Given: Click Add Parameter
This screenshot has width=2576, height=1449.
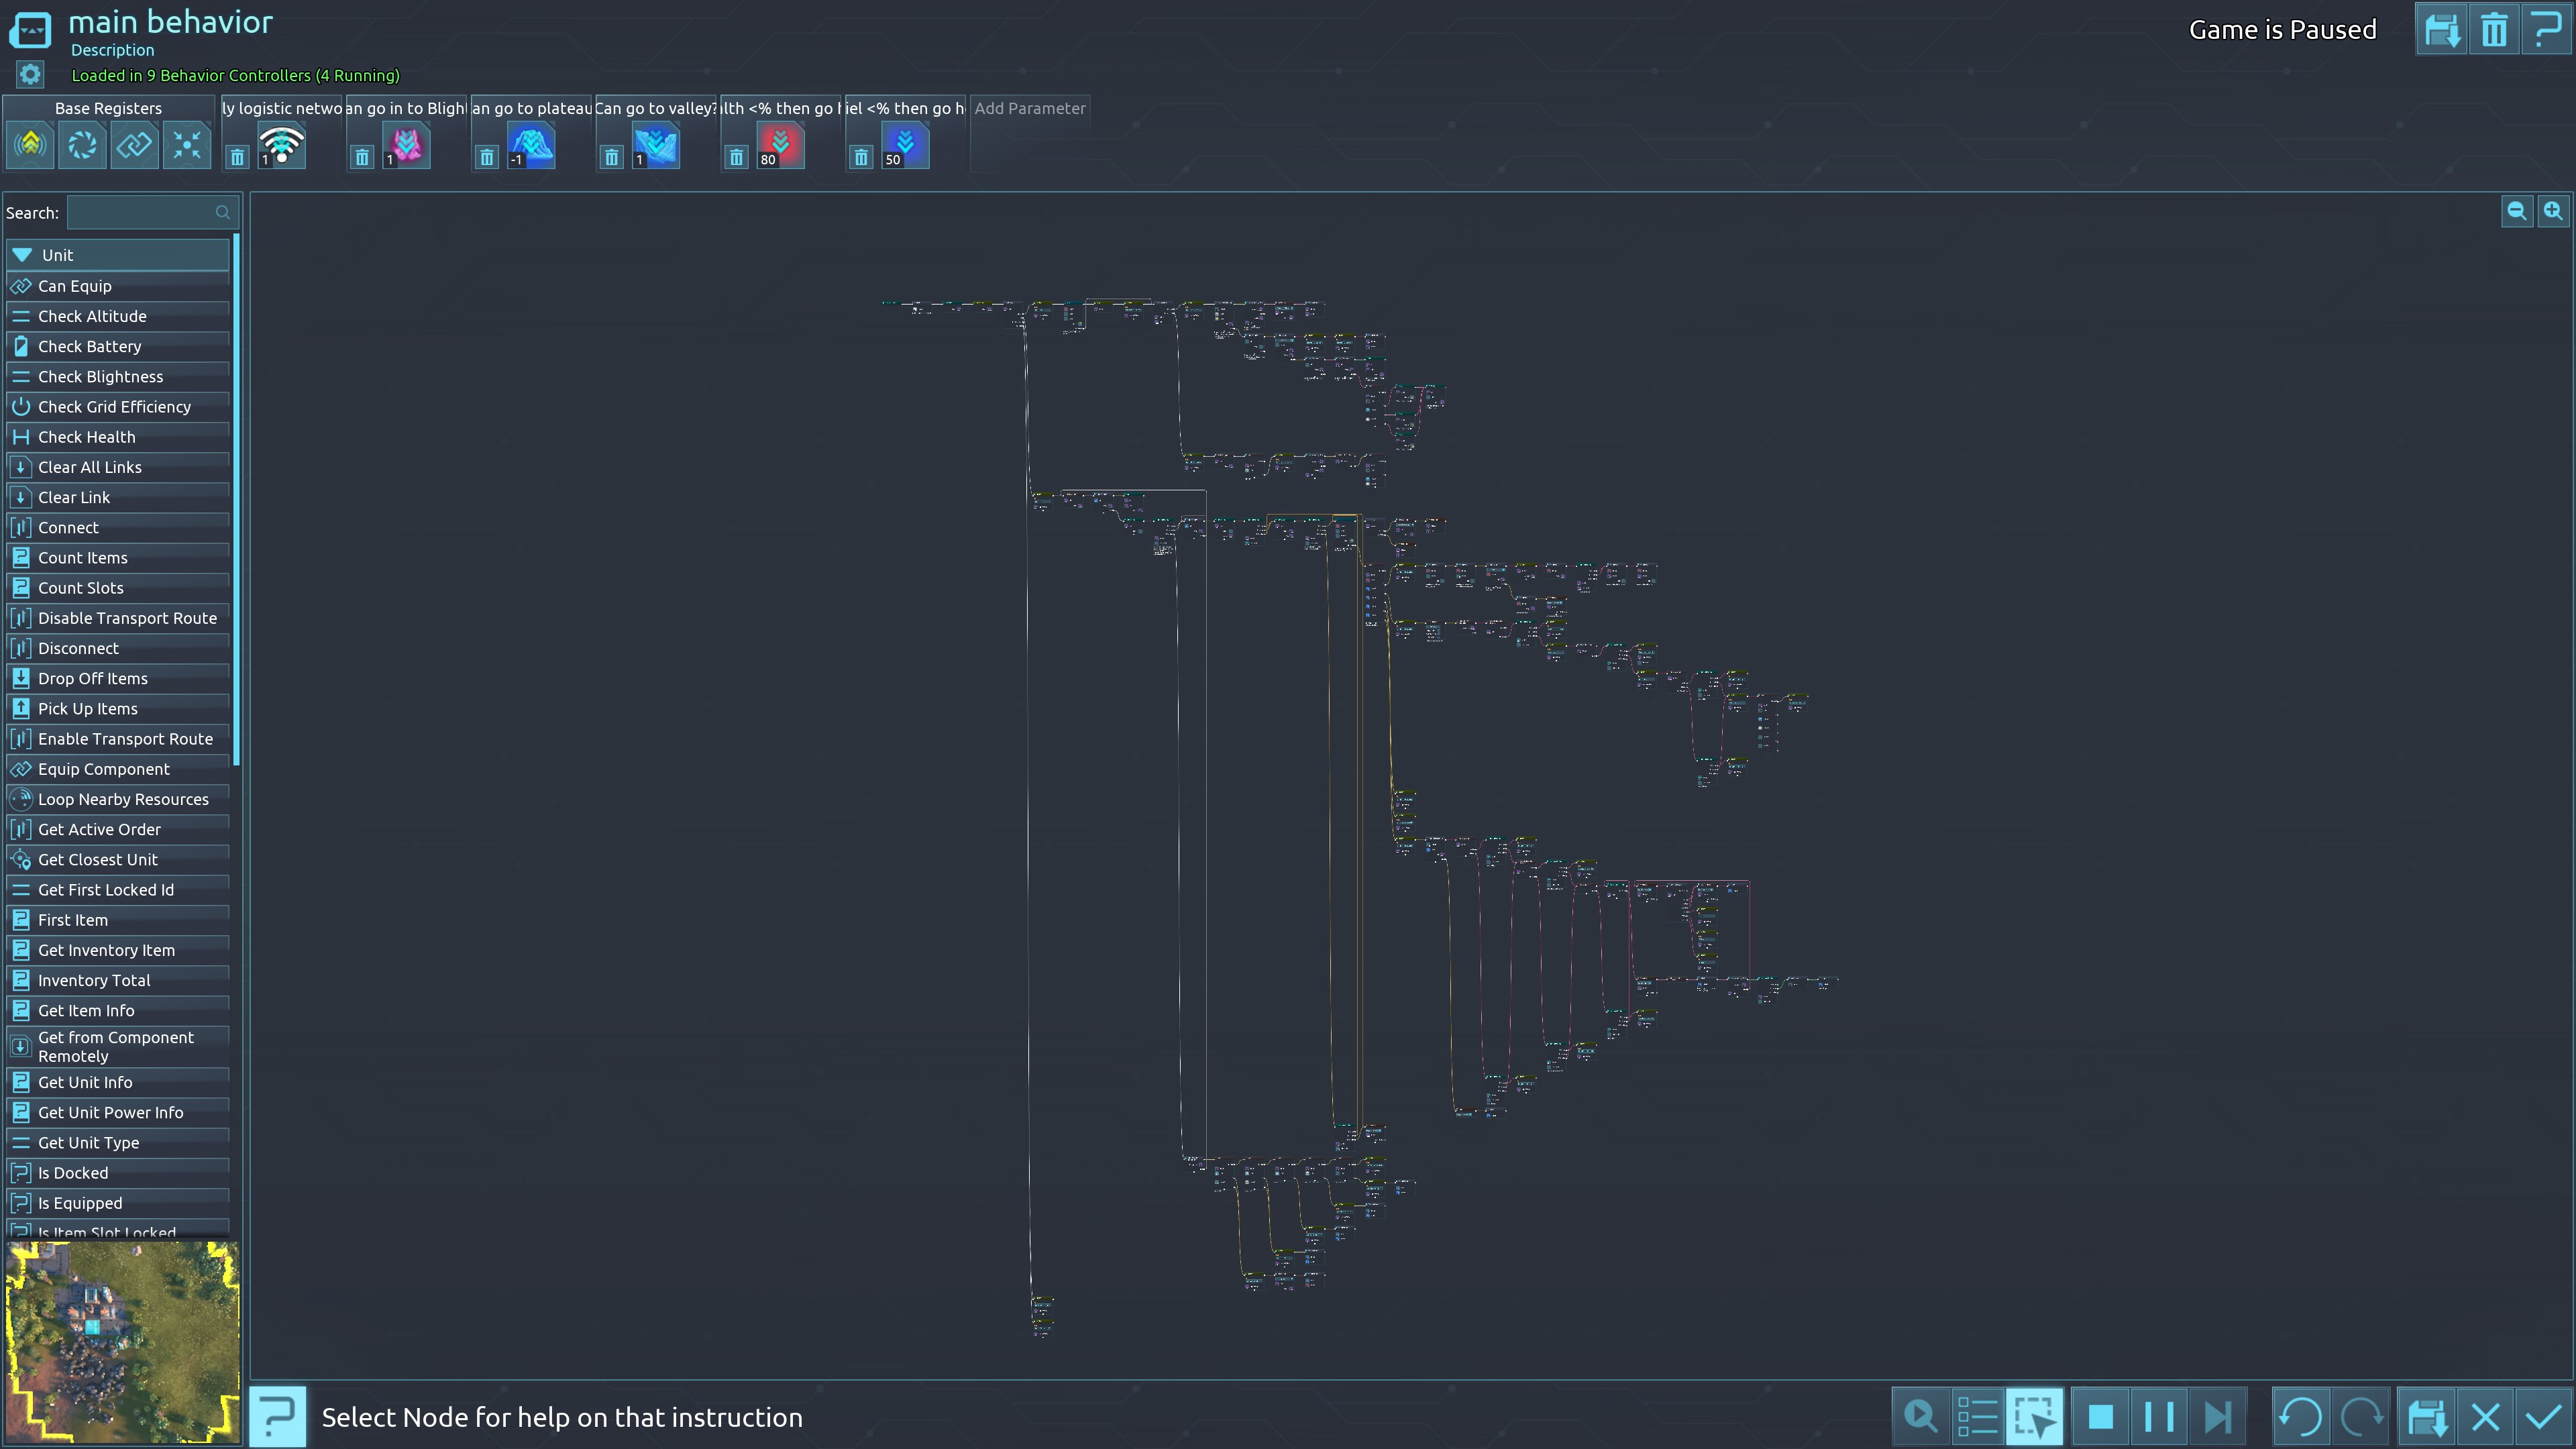Looking at the screenshot, I should pyautogui.click(x=1029, y=108).
